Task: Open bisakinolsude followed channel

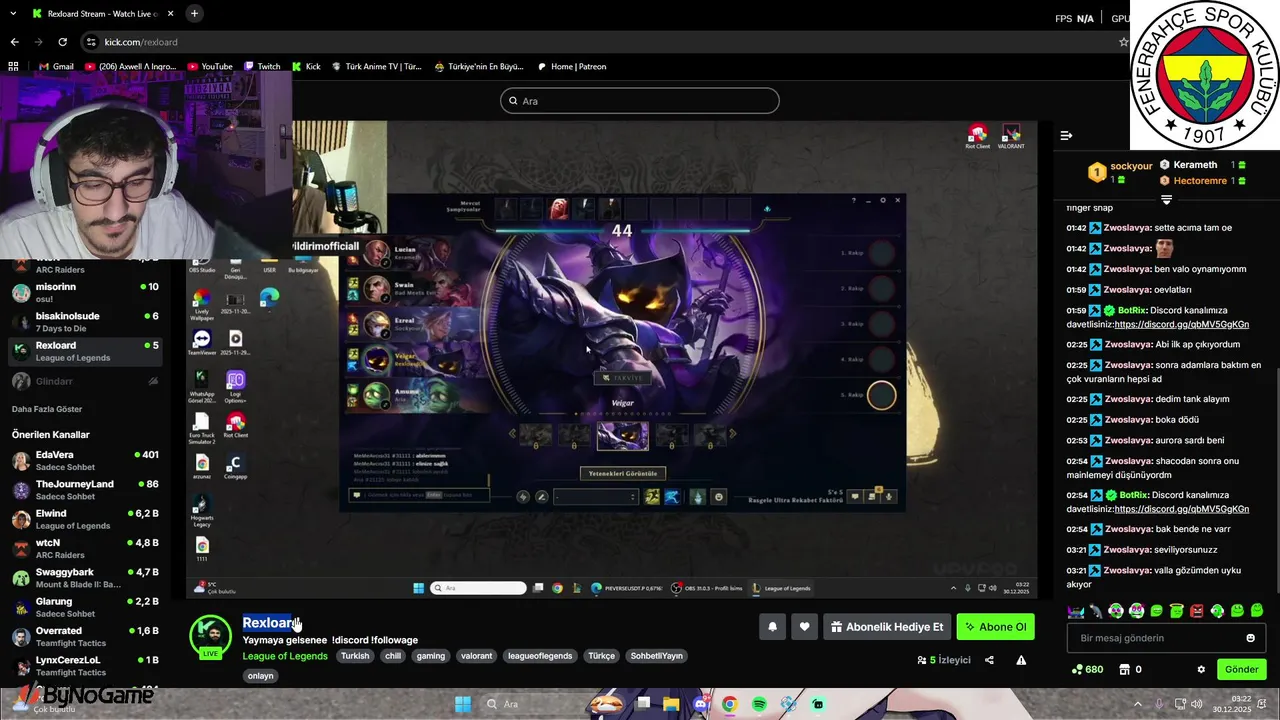Action: coord(85,322)
